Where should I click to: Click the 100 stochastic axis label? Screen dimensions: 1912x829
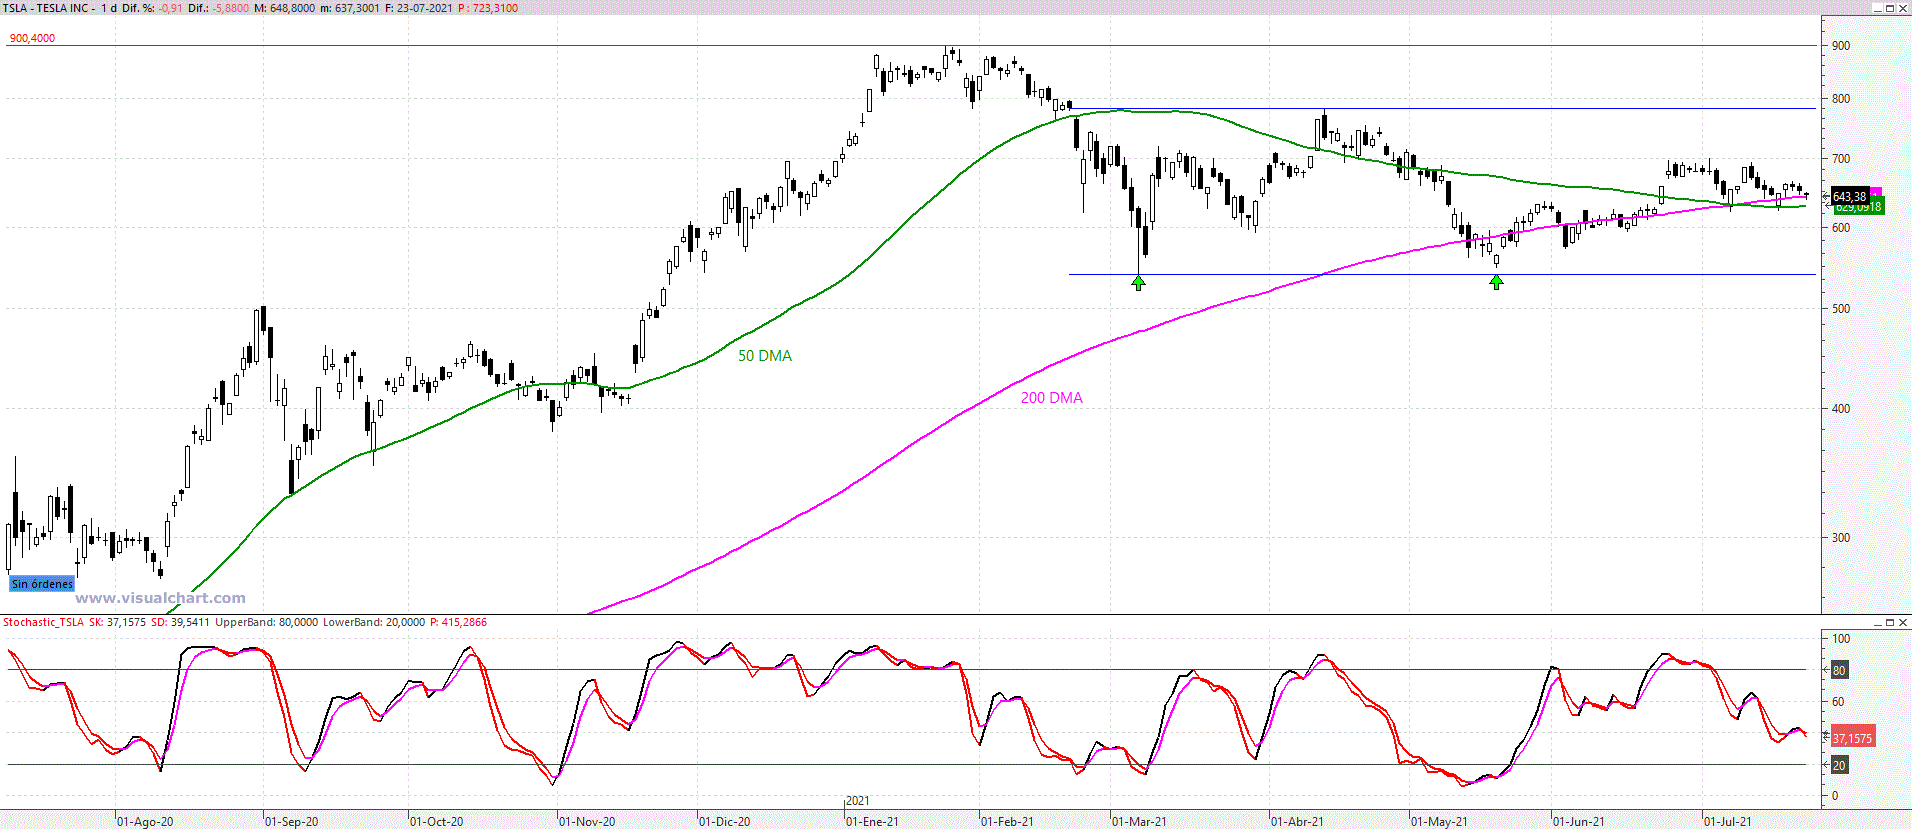1841,638
